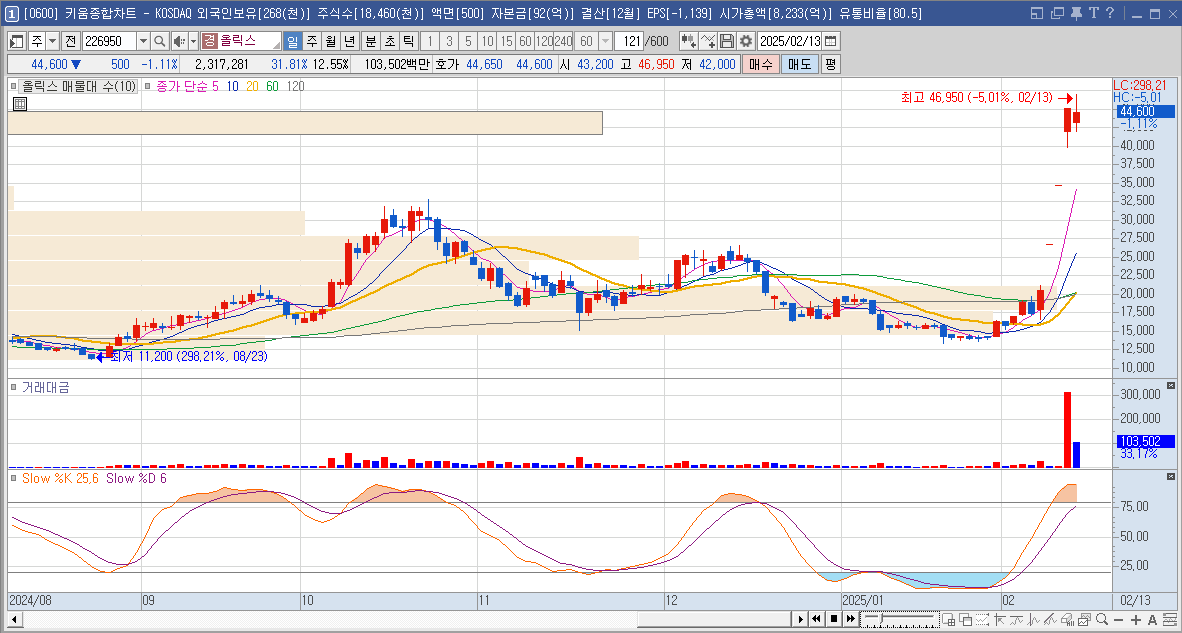Open the 60 interval dropdown arrow
Screen dimensions: 1182x633
(605, 41)
